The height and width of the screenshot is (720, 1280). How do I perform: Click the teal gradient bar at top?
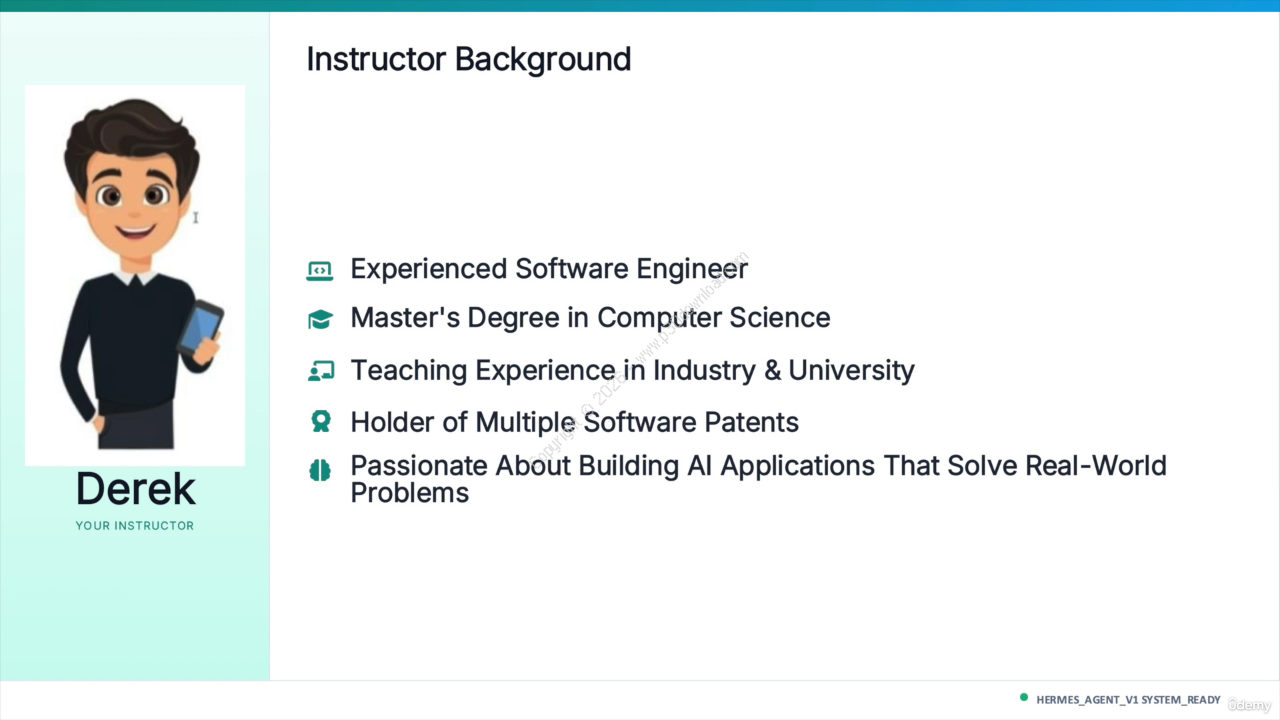point(640,6)
